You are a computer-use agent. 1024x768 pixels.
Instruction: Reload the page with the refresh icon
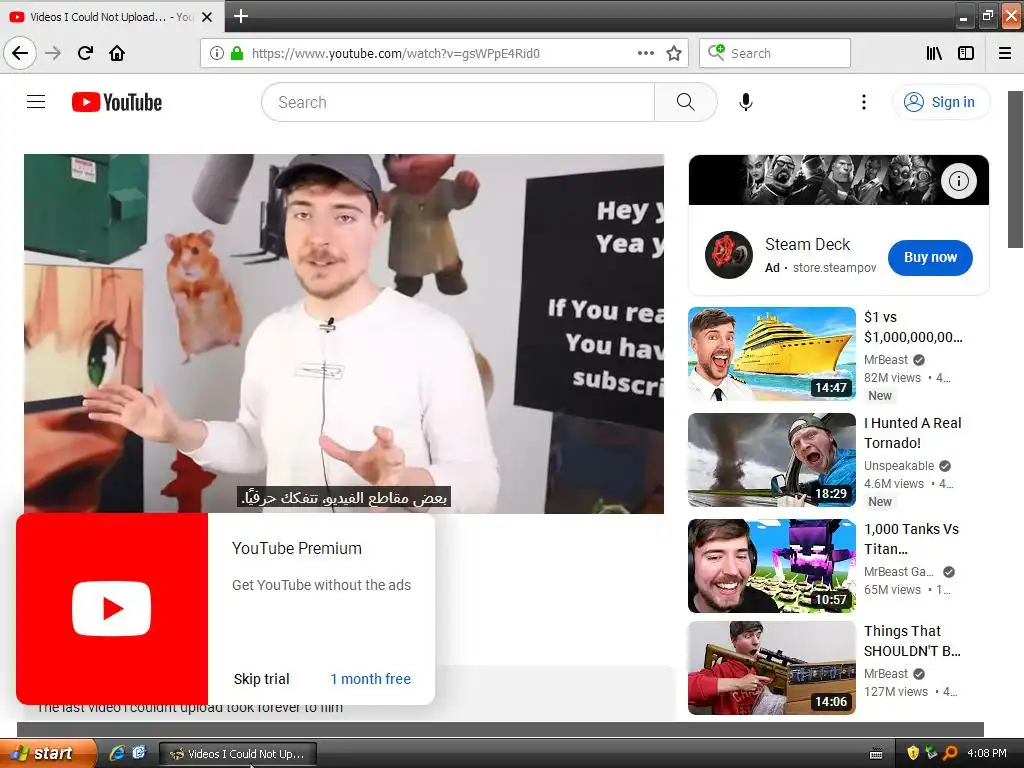(85, 53)
